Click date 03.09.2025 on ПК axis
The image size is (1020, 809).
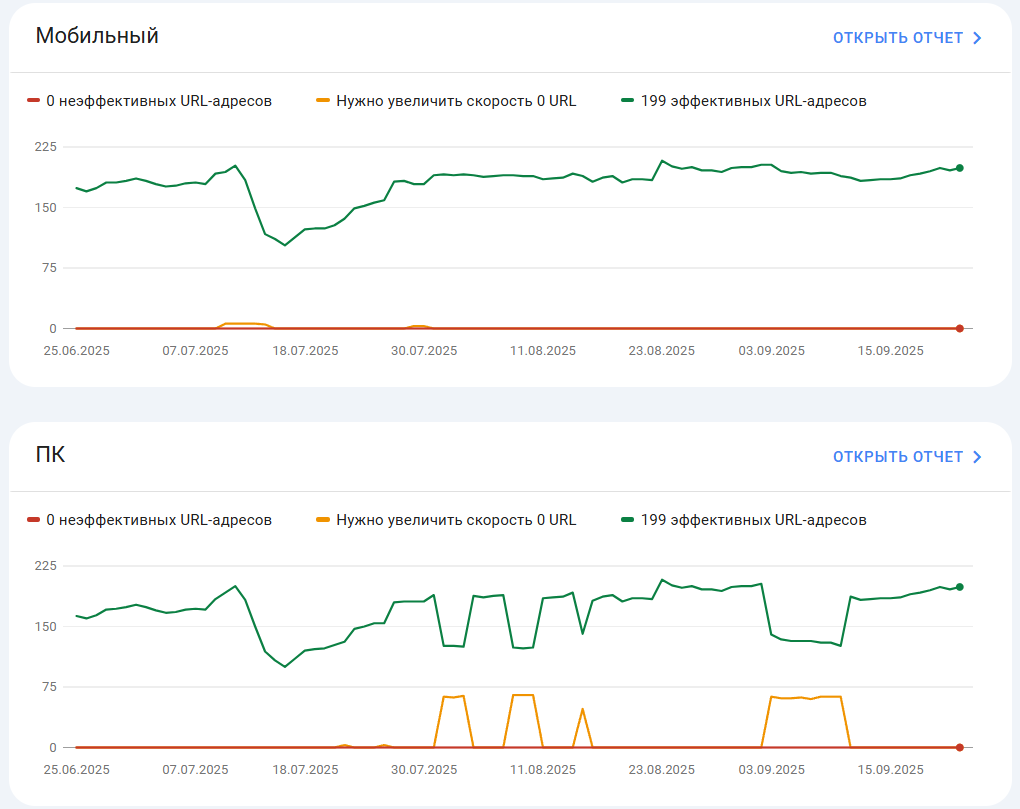click(x=772, y=769)
